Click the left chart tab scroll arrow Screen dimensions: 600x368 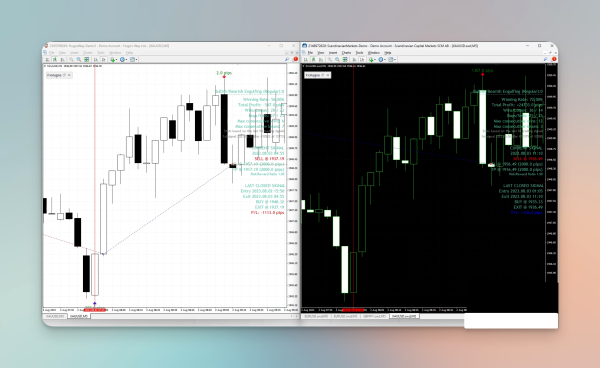[x=292, y=316]
